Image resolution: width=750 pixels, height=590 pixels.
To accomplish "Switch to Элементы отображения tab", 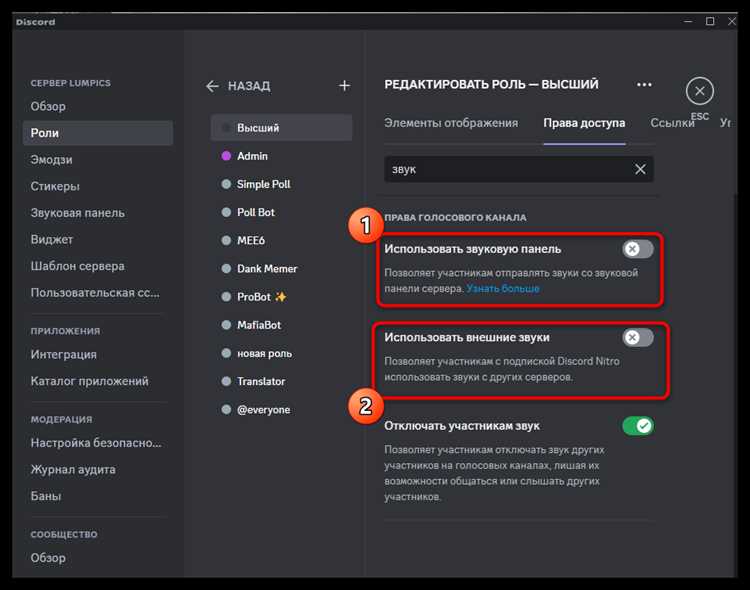I will 451,123.
